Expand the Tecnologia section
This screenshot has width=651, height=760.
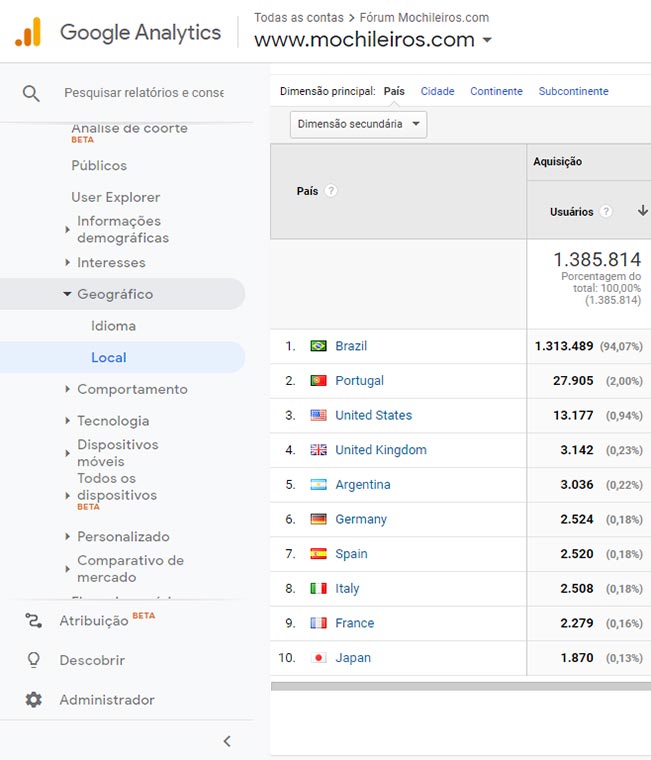[67, 421]
